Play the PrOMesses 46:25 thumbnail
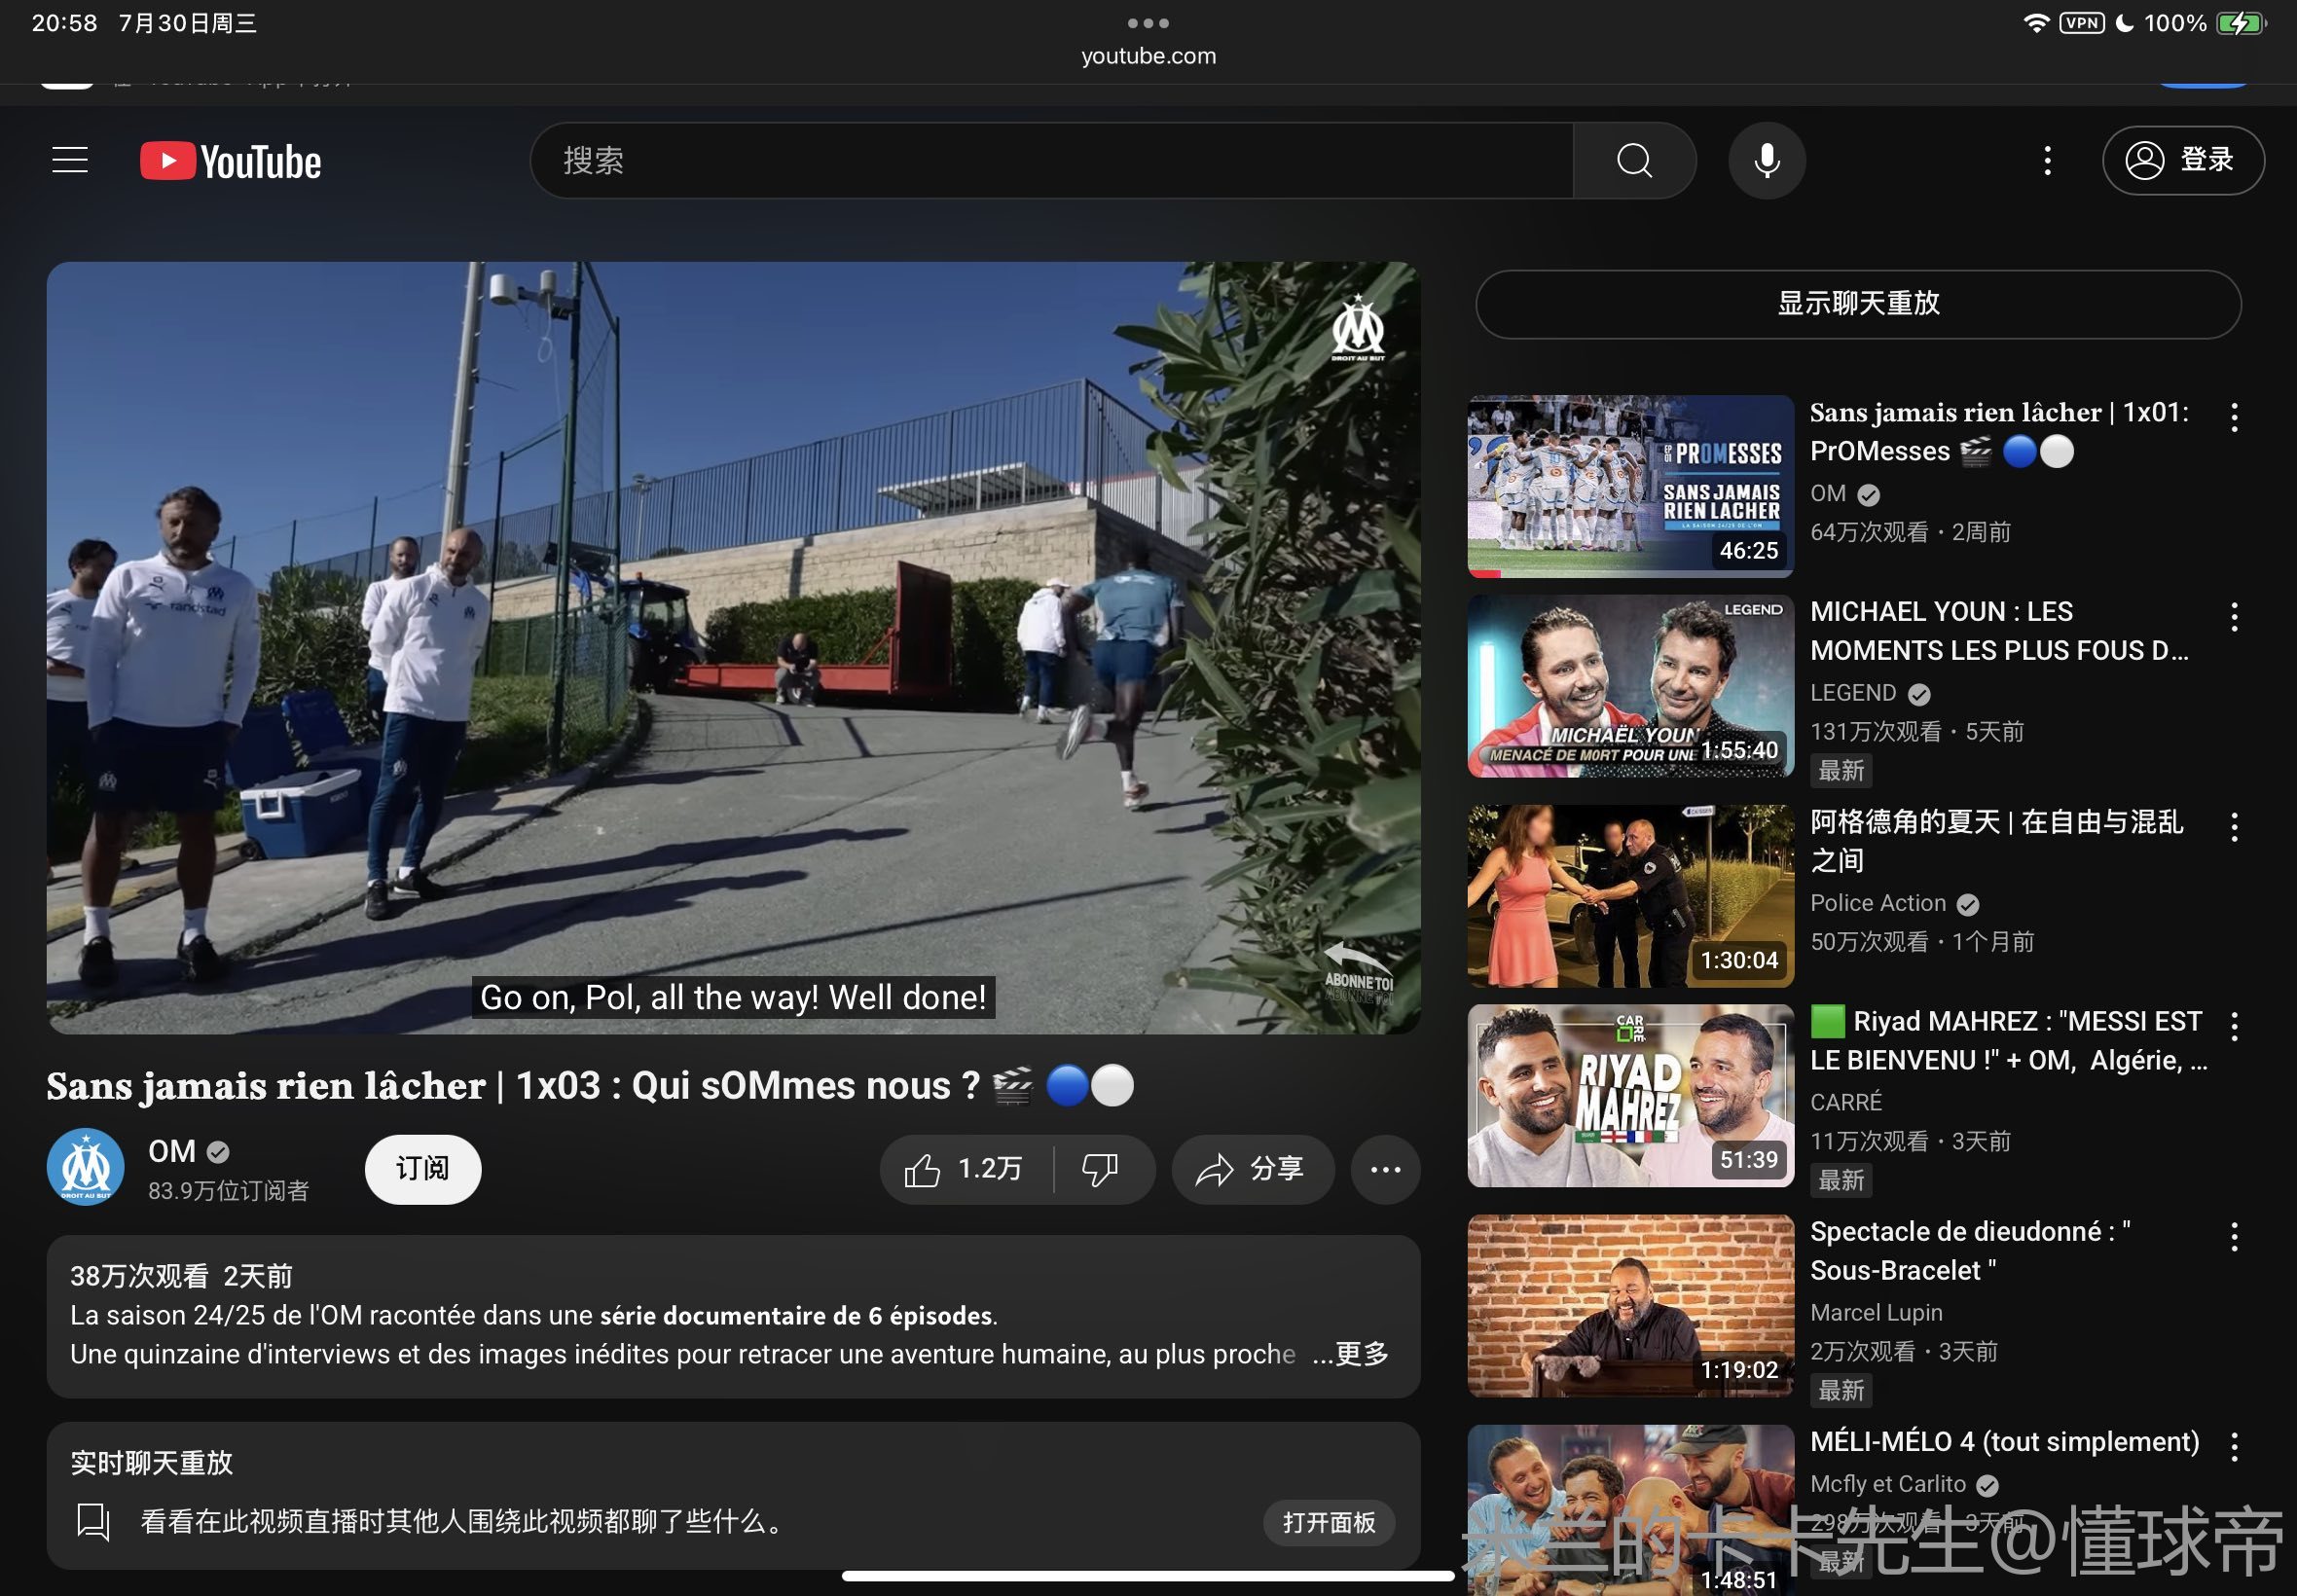The image size is (2297, 1596). pos(1630,486)
